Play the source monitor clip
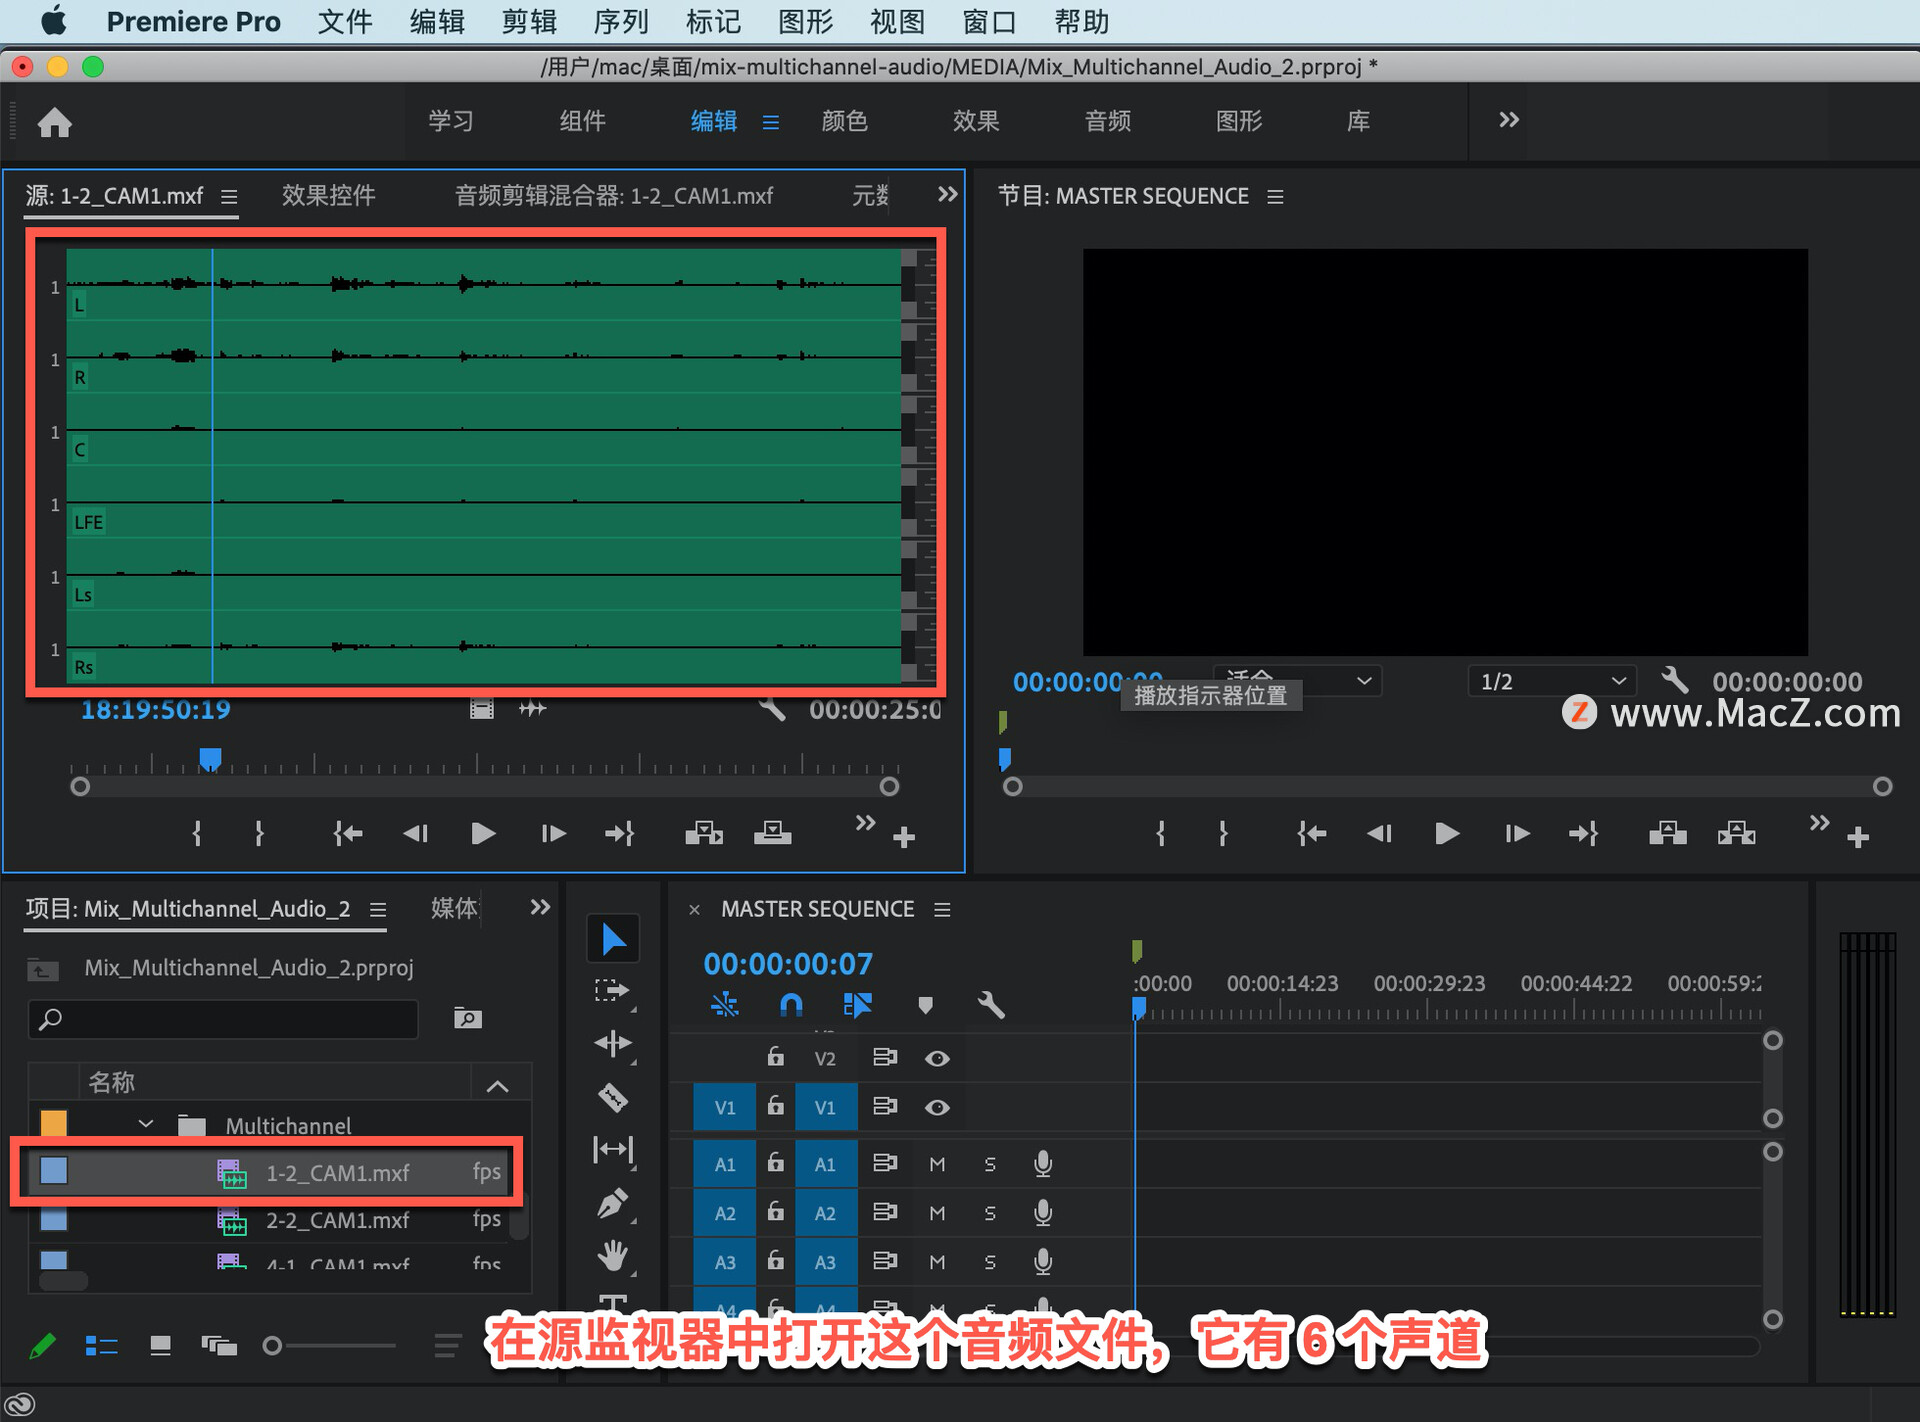This screenshot has width=1920, height=1422. 483,833
